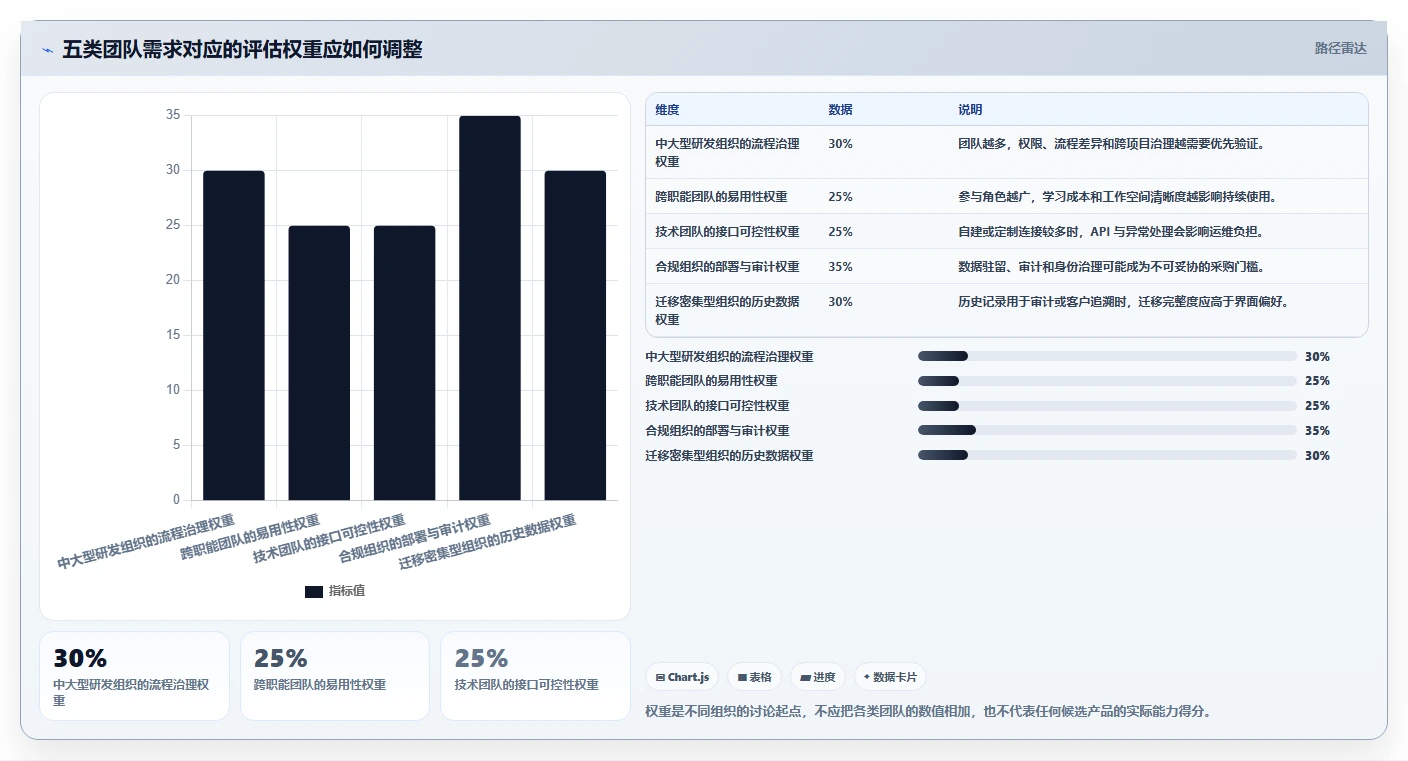Click the 技术团队的接口可控性权重 chart bar
The height and width of the screenshot is (761, 1408).
[x=404, y=363]
